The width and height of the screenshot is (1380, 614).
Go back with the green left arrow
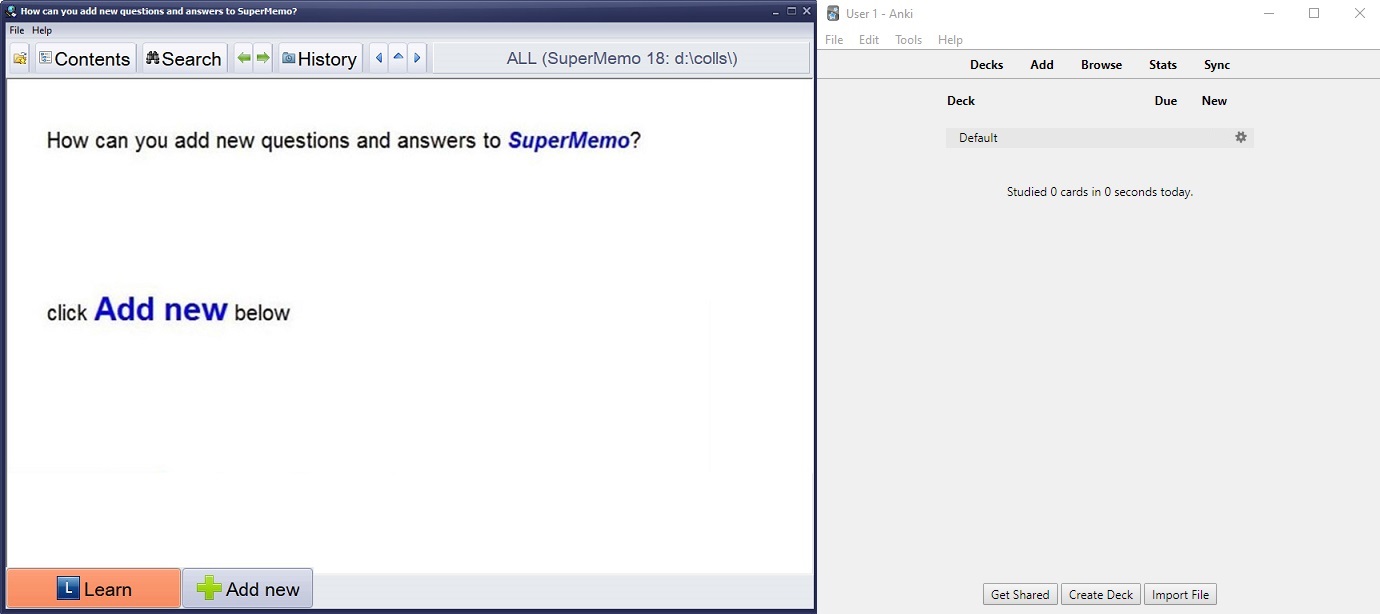(244, 58)
